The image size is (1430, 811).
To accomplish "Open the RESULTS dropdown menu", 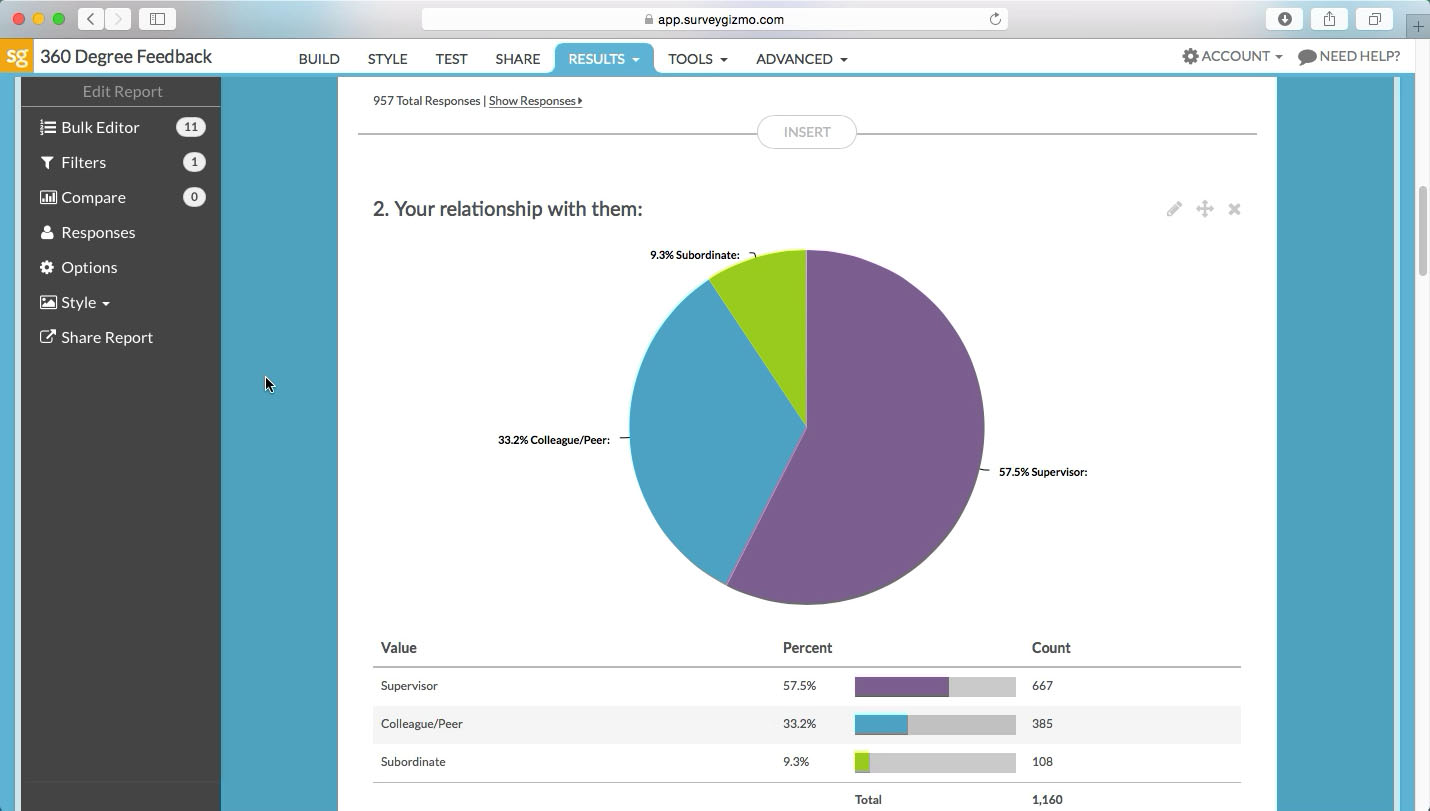I will (603, 59).
